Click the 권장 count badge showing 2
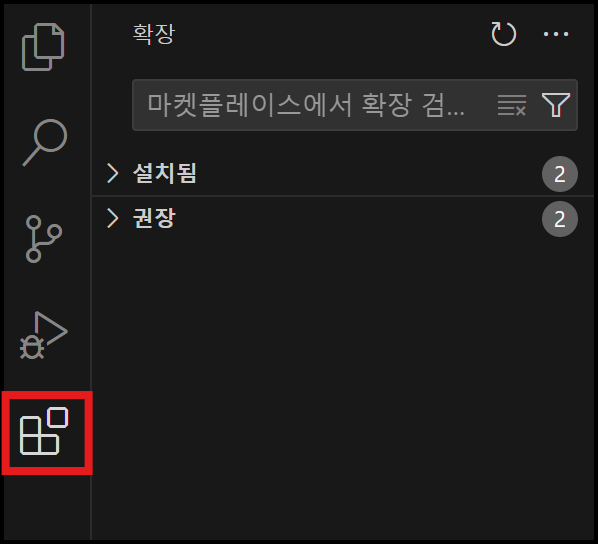Image resolution: width=598 pixels, height=544 pixels. point(559,219)
